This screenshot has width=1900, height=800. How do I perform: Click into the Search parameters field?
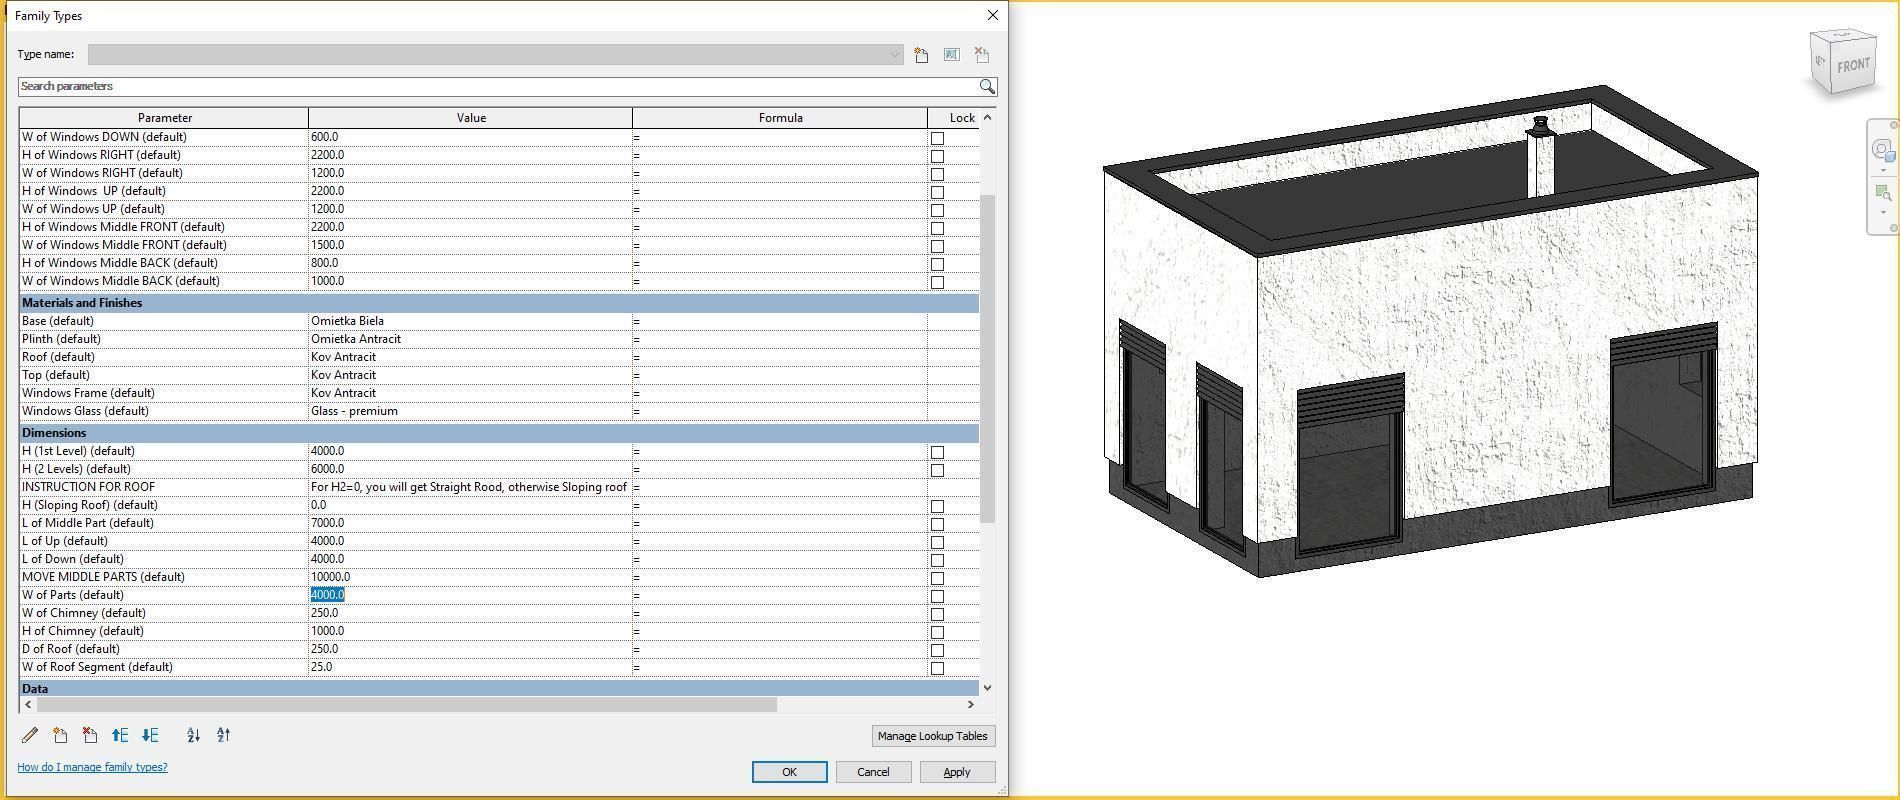pyautogui.click(x=498, y=87)
